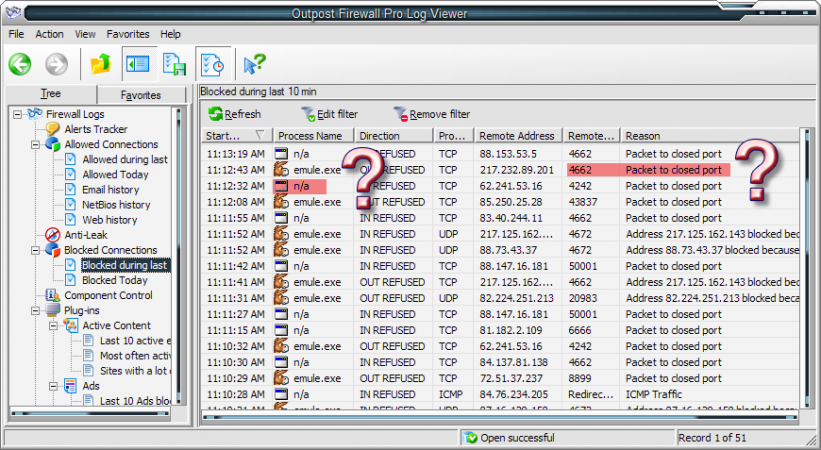This screenshot has width=821, height=450.
Task: Open the View menu
Action: [x=85, y=34]
